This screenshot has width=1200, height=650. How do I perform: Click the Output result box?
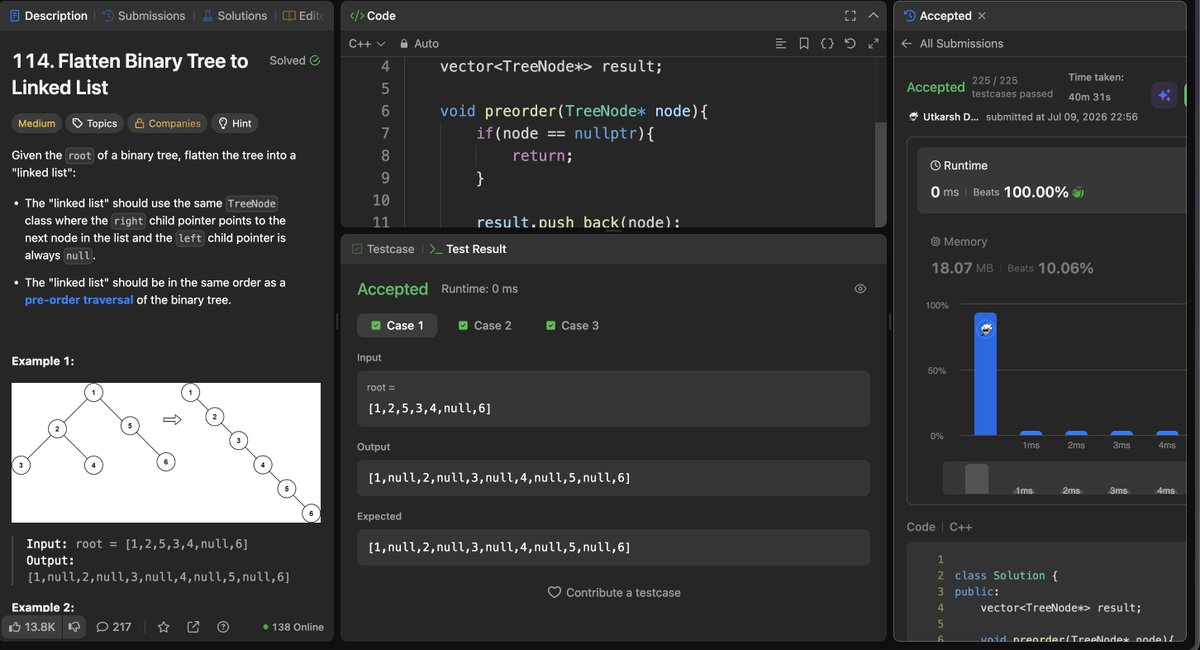pos(613,478)
